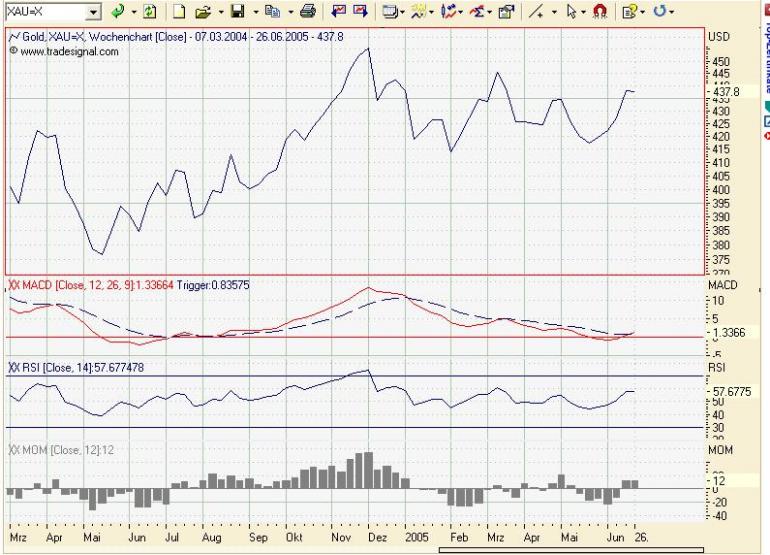Click the refresh document icon
Image resolution: width=770 pixels, height=555 pixels.
(149, 11)
